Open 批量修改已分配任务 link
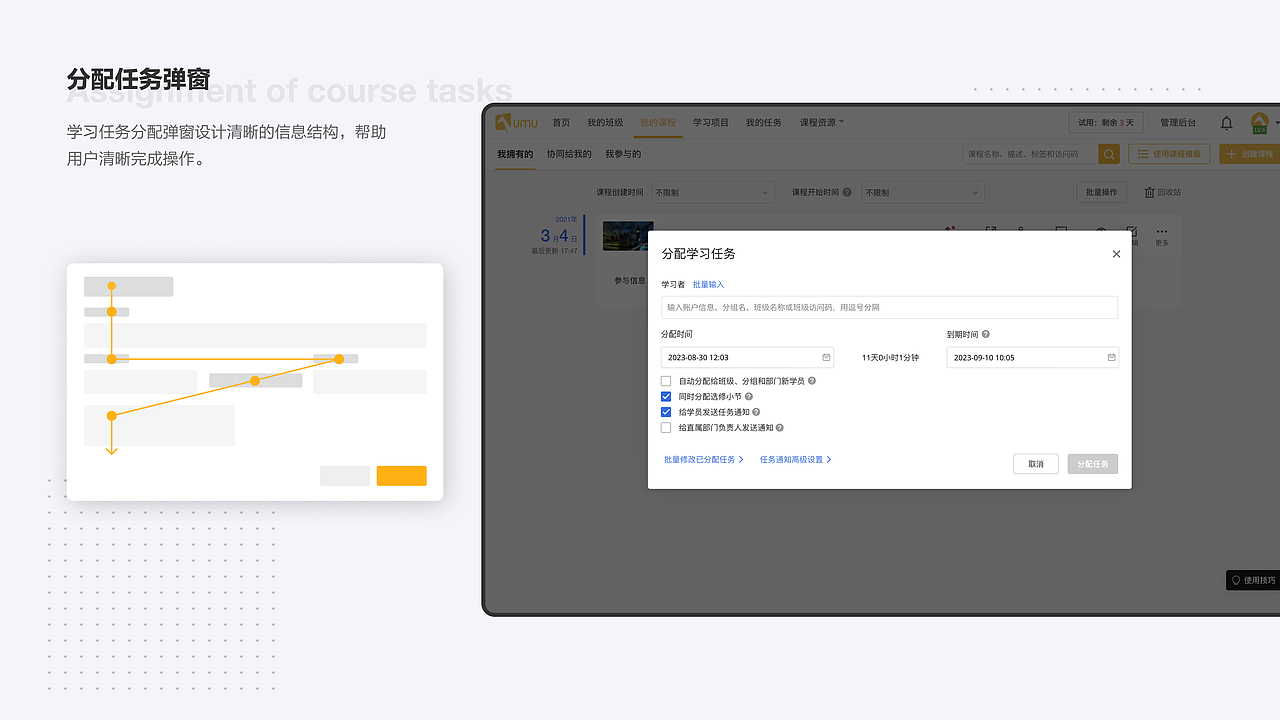The height and width of the screenshot is (720, 1280). [x=704, y=460]
